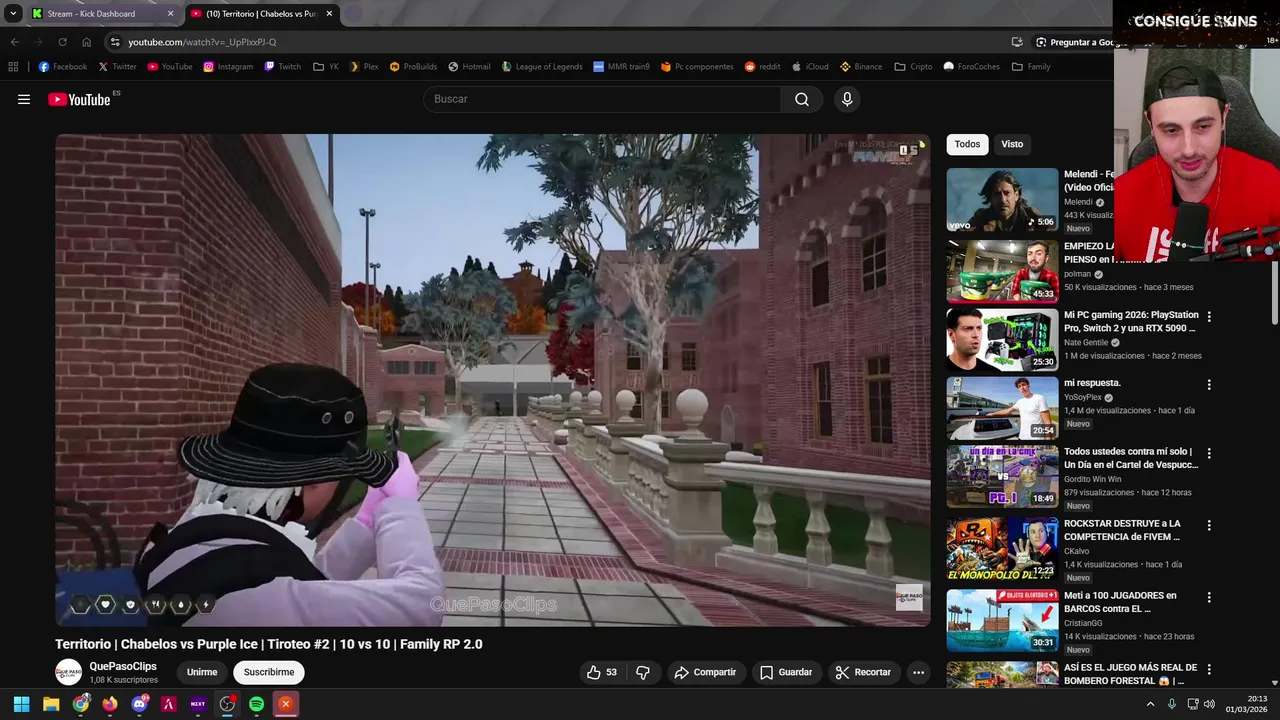Image resolution: width=1280 pixels, height=720 pixels.
Task: Start voice search with the microphone
Action: coord(847,99)
